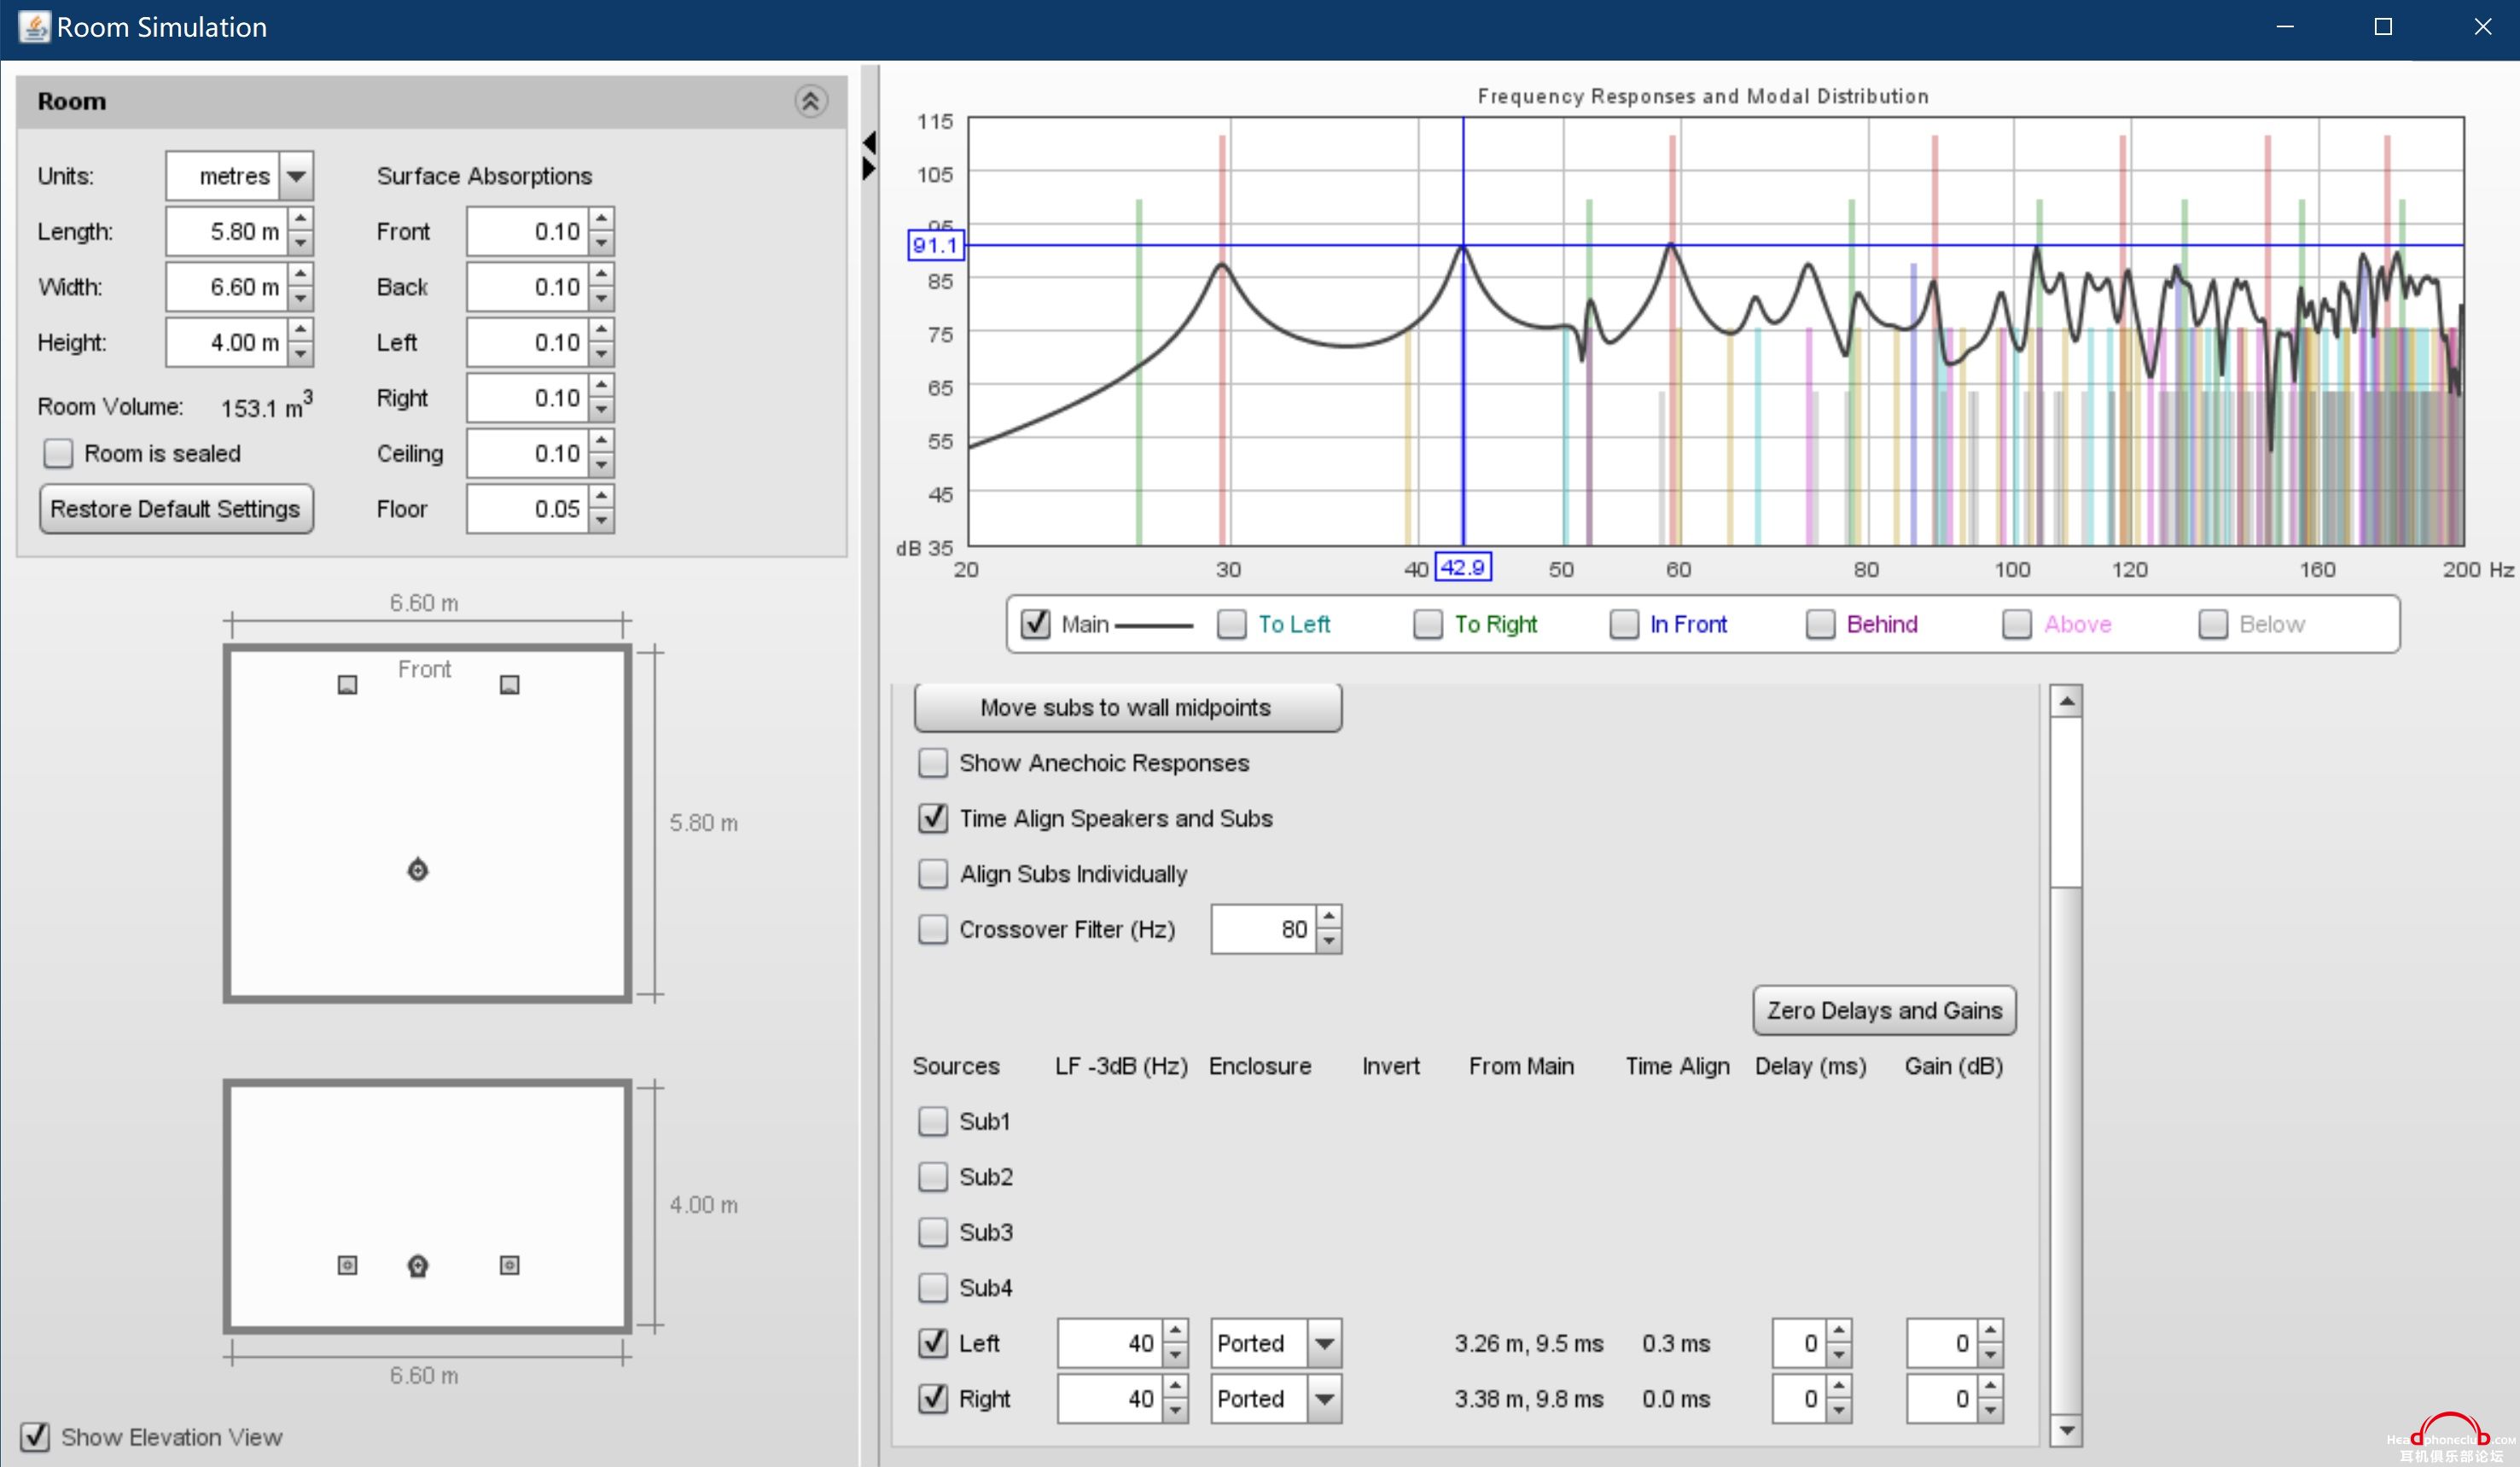Collapse the Room panel with double chevron
The width and height of the screenshot is (2520, 1467).
(x=810, y=101)
